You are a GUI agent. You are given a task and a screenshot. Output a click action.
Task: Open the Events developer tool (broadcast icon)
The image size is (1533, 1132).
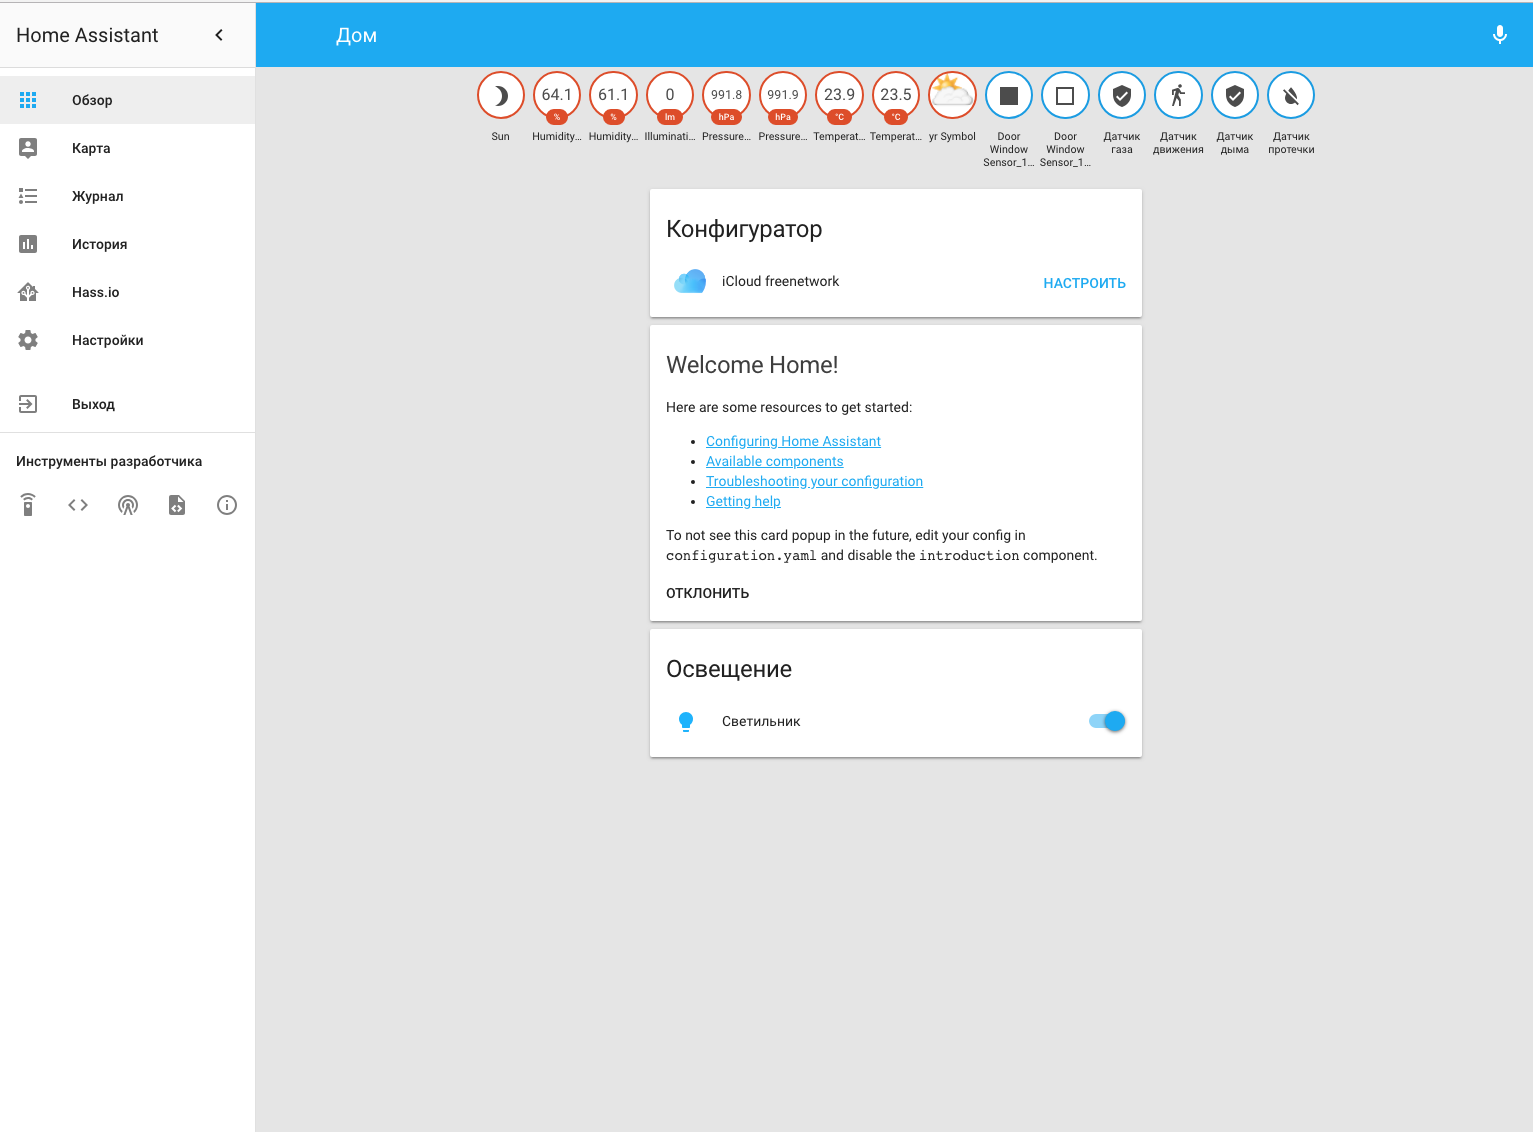[128, 505]
